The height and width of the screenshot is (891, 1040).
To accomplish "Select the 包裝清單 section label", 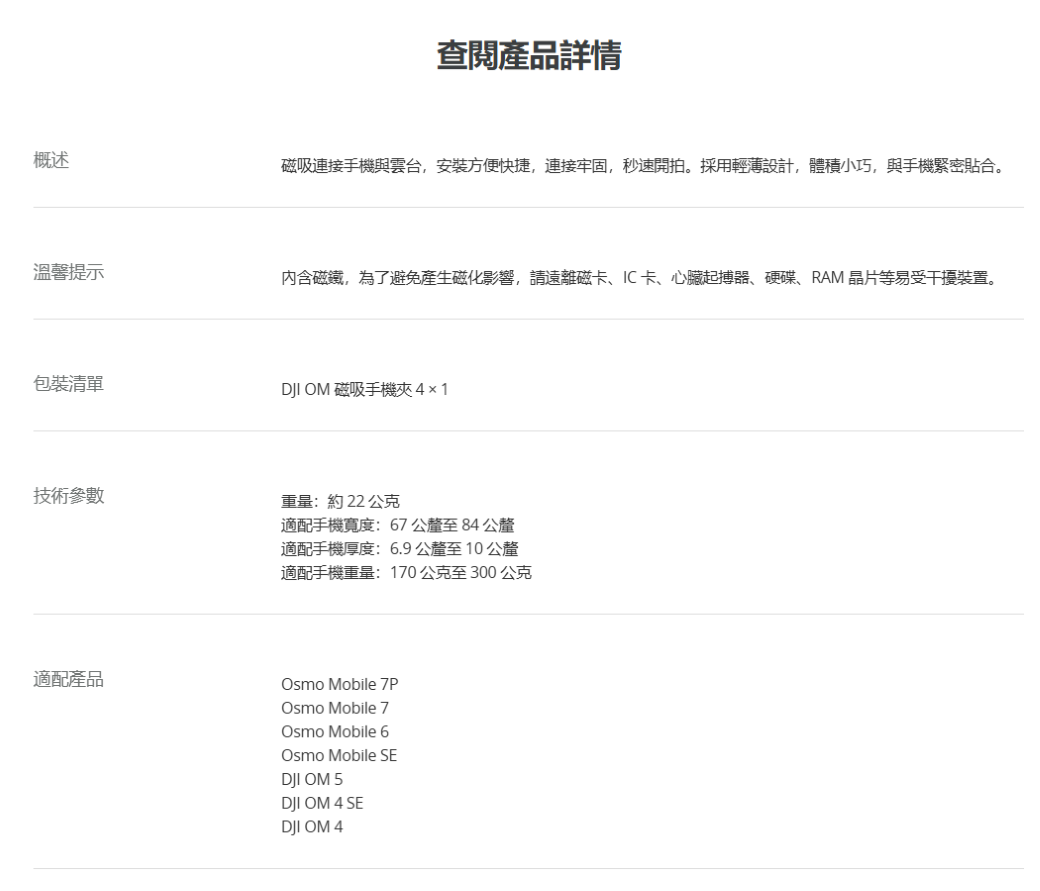I will coord(68,383).
